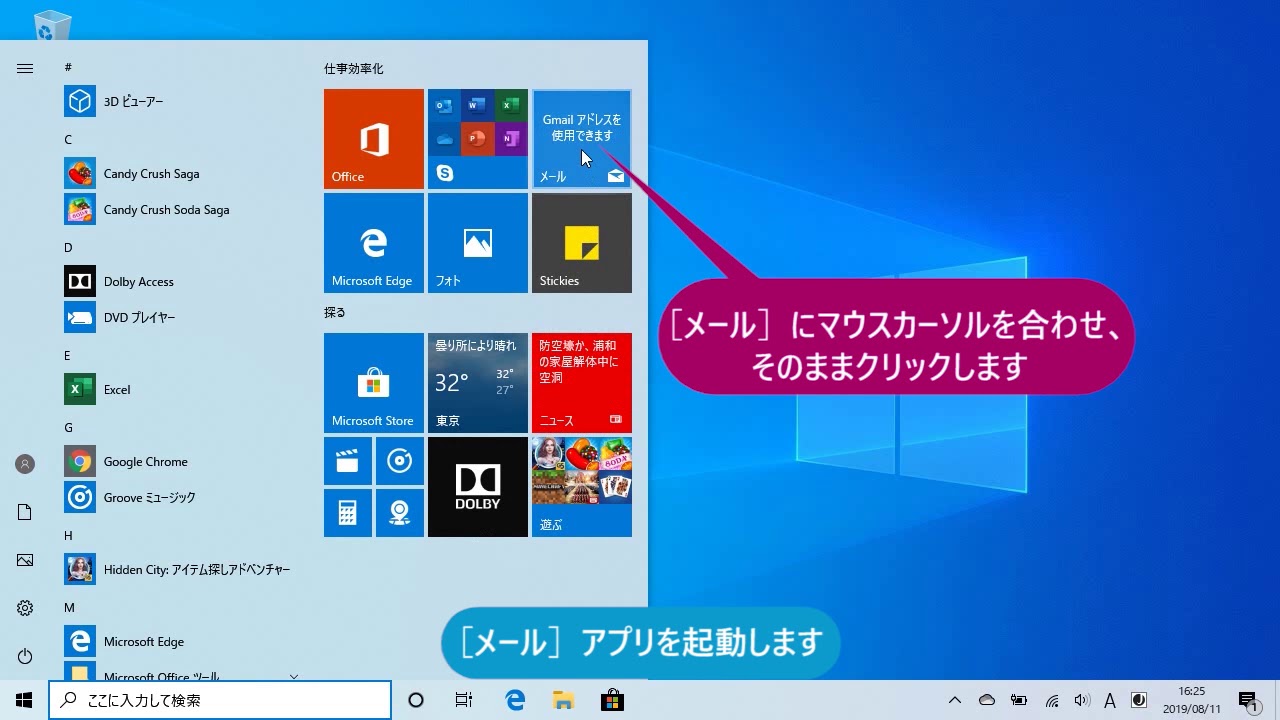Open the games folder tile labeled 遊ぶ
1280x720 pixels.
click(582, 487)
